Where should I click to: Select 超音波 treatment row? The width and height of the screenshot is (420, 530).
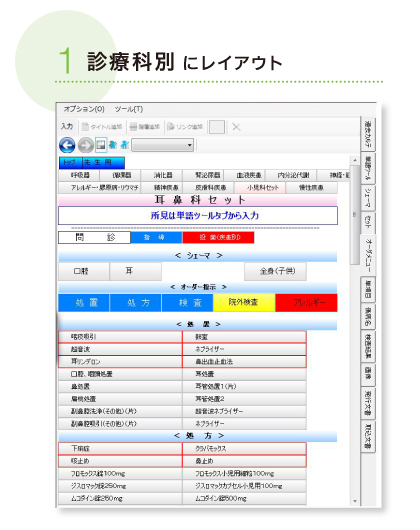120,349
